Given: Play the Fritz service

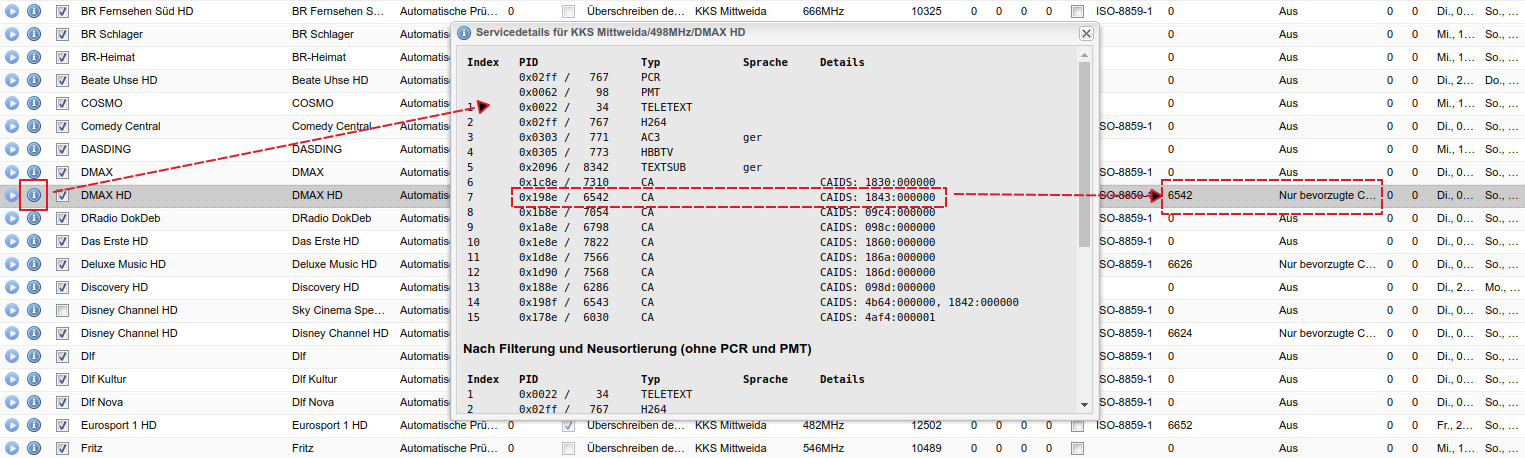Looking at the screenshot, I should point(12,448).
